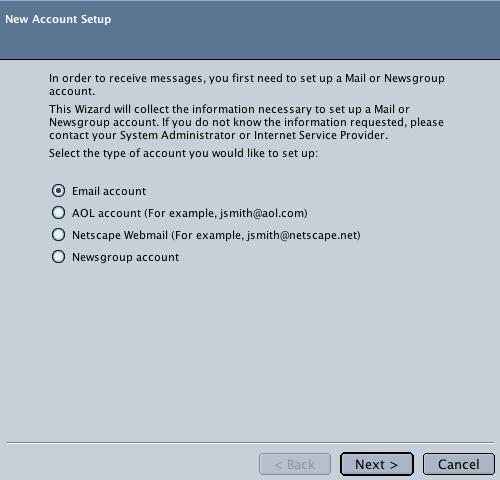Click the separator line above the buttons
This screenshot has width=500, height=480.
click(x=250, y=443)
